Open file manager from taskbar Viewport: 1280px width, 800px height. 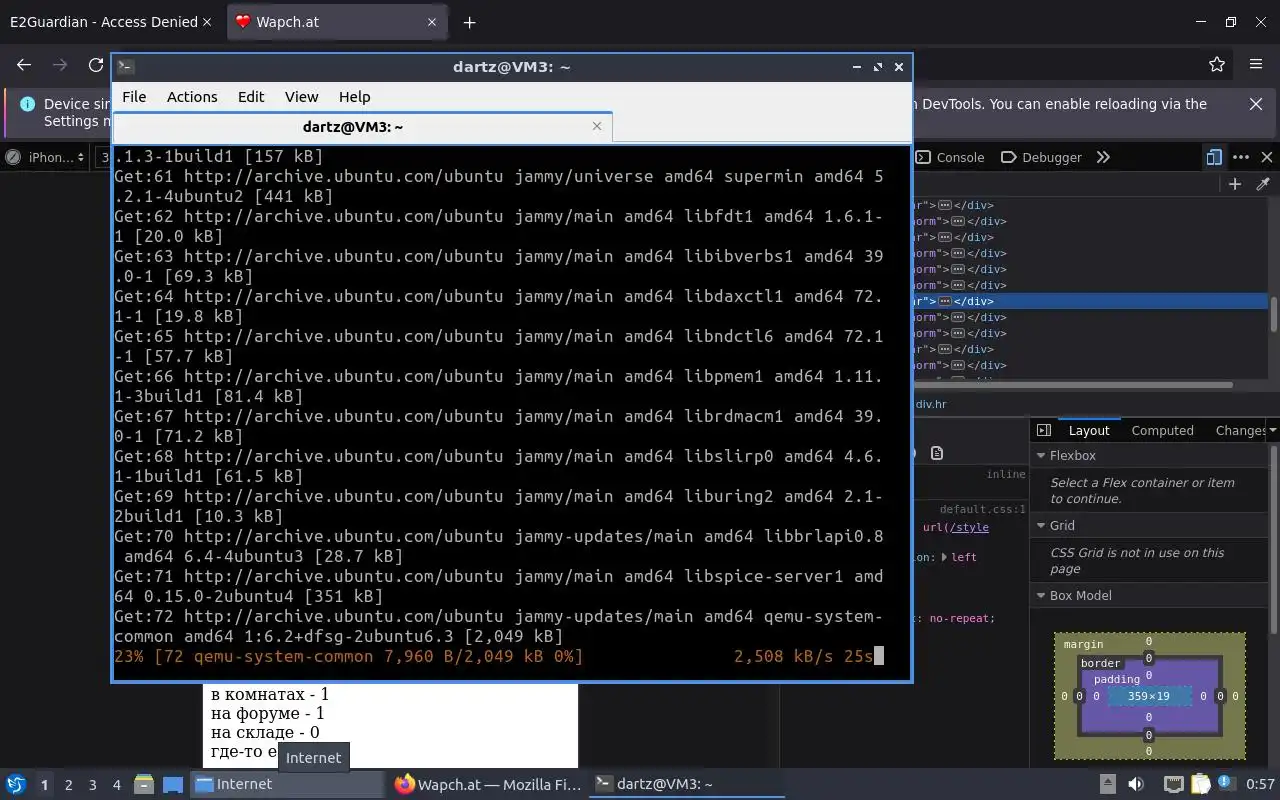pyautogui.click(x=144, y=784)
